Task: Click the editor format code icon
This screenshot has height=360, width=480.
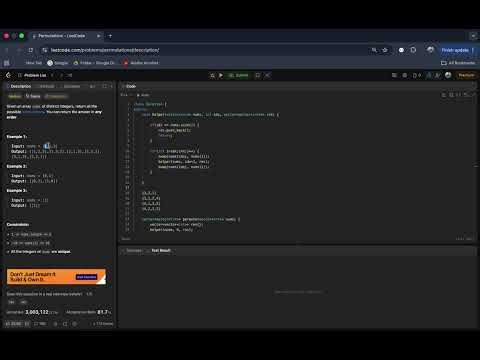Action: [x=444, y=95]
